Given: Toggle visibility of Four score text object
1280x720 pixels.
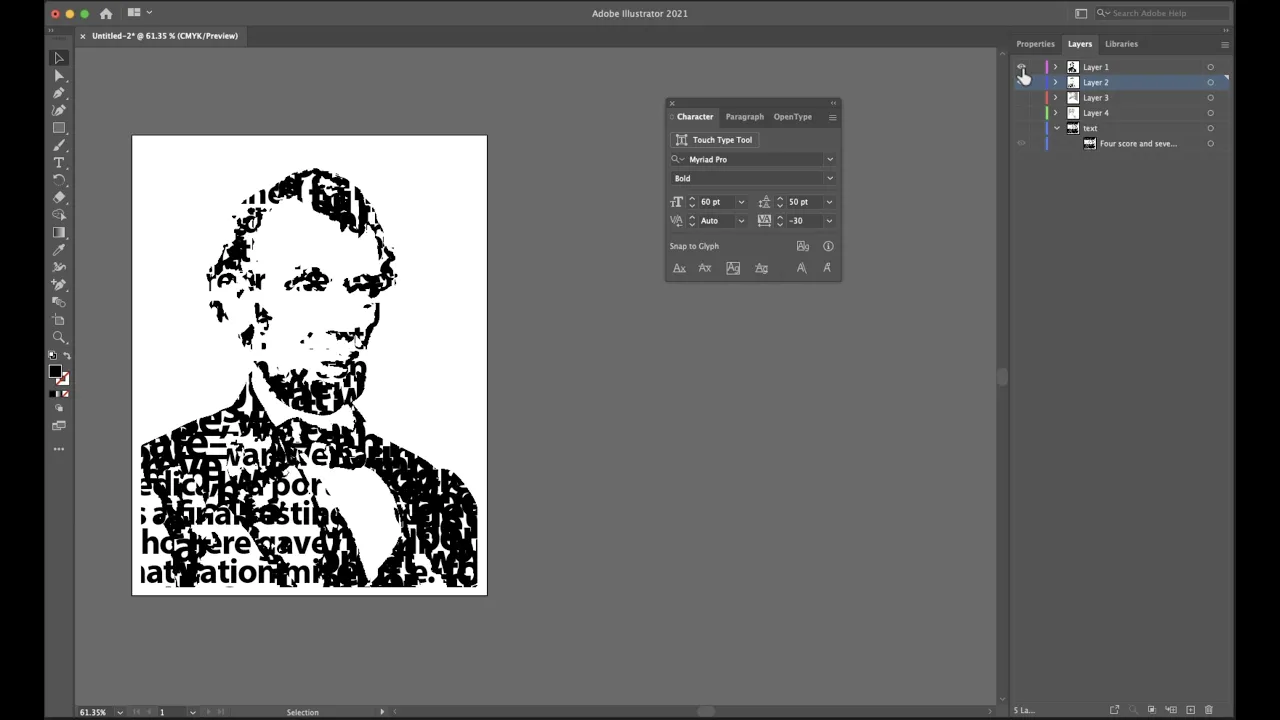Looking at the screenshot, I should [x=1021, y=143].
